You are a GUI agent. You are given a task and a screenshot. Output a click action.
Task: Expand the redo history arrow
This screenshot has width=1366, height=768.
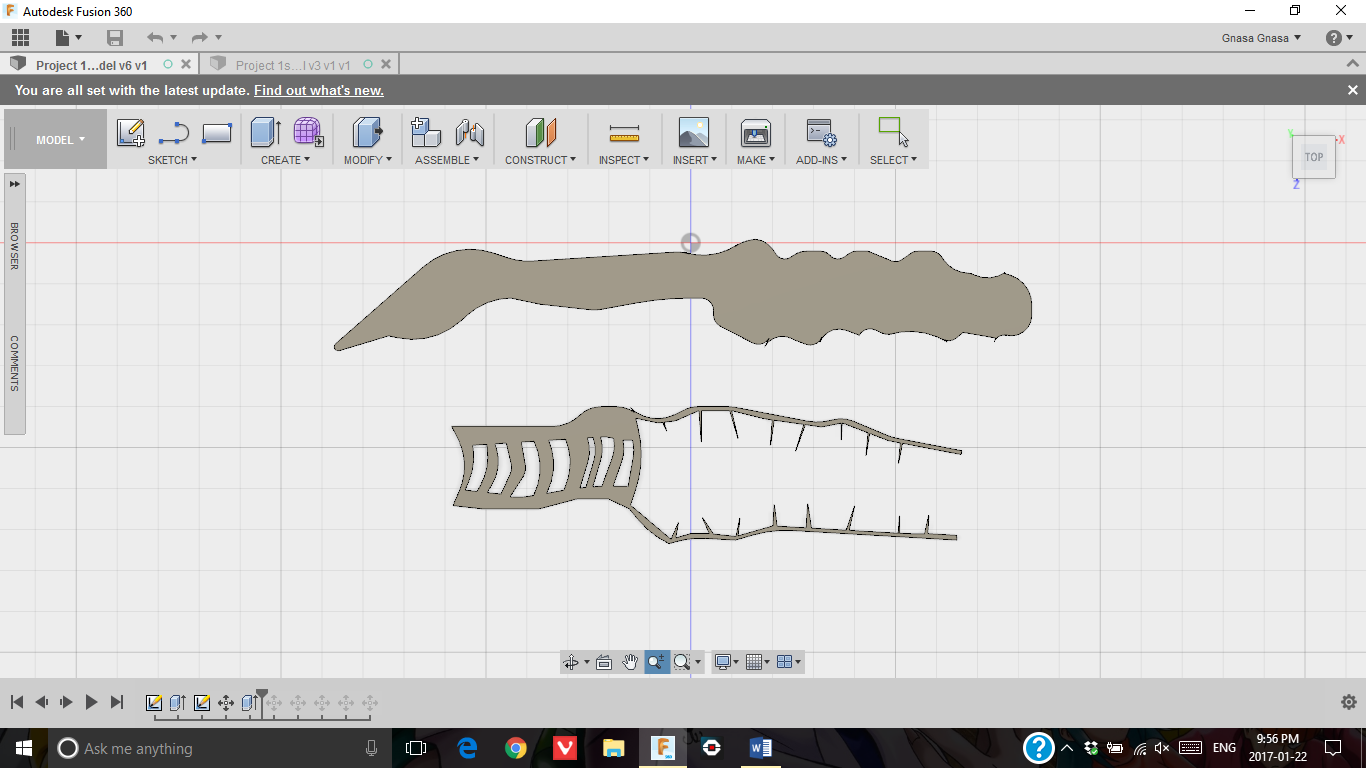pyautogui.click(x=218, y=38)
